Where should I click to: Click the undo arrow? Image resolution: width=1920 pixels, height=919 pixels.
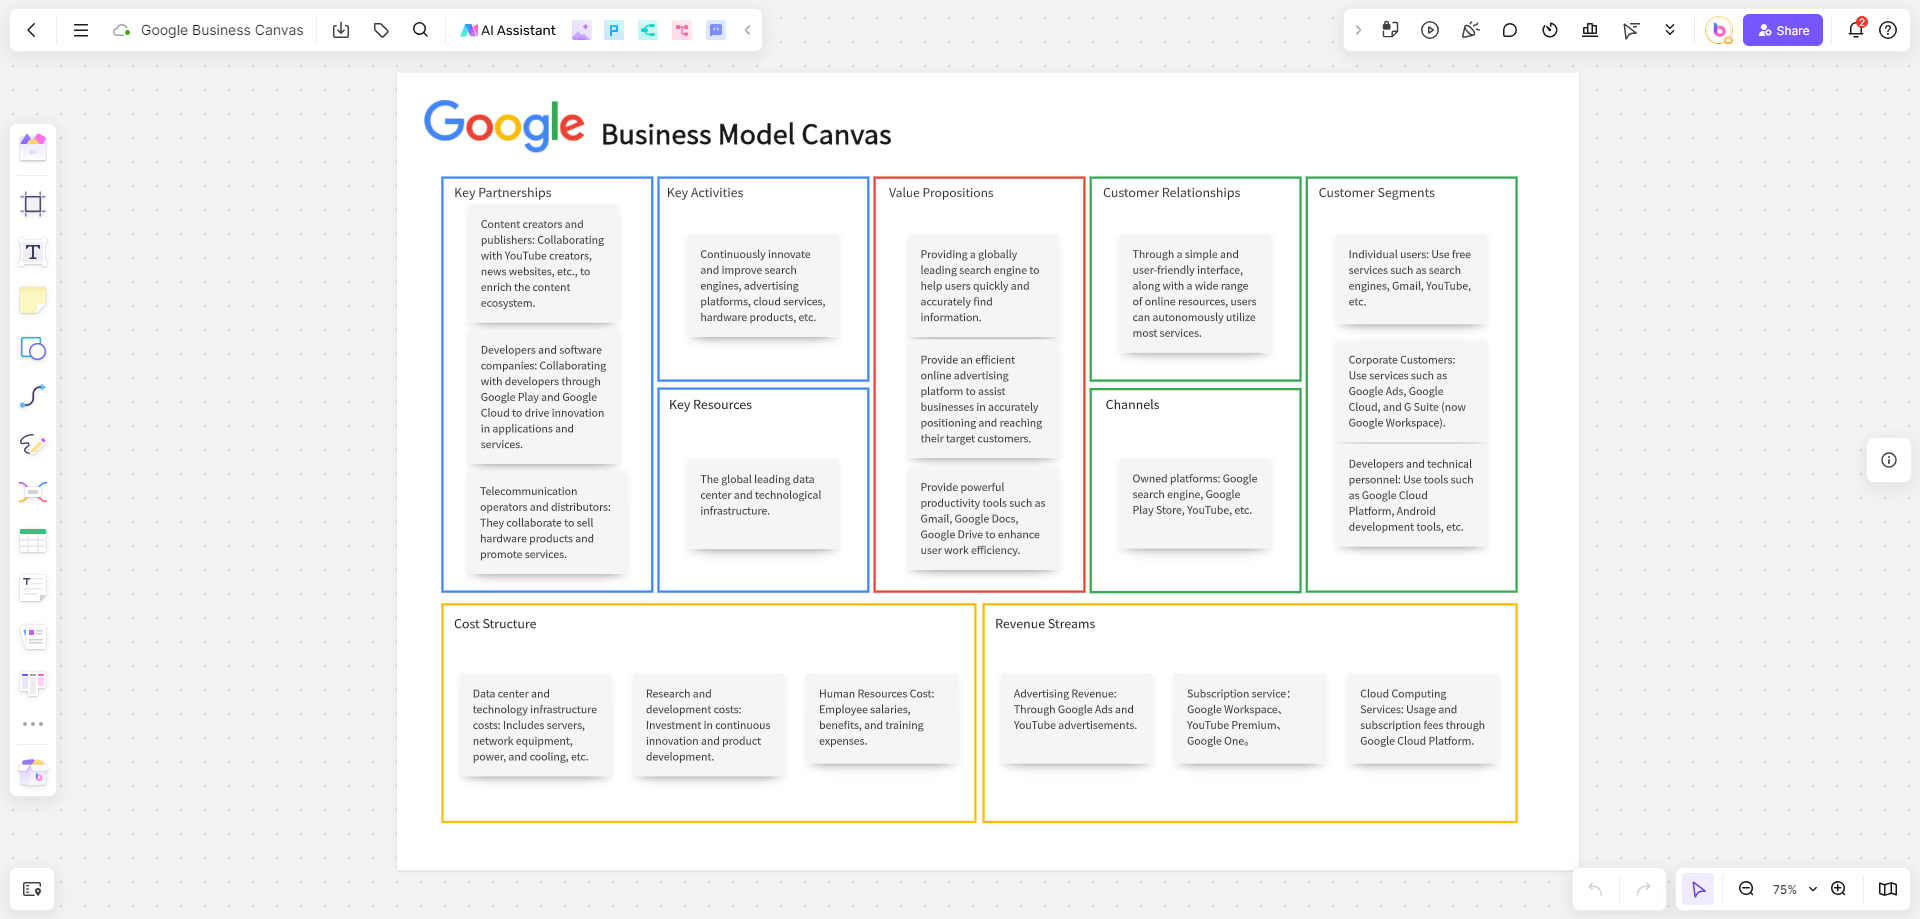(1595, 889)
